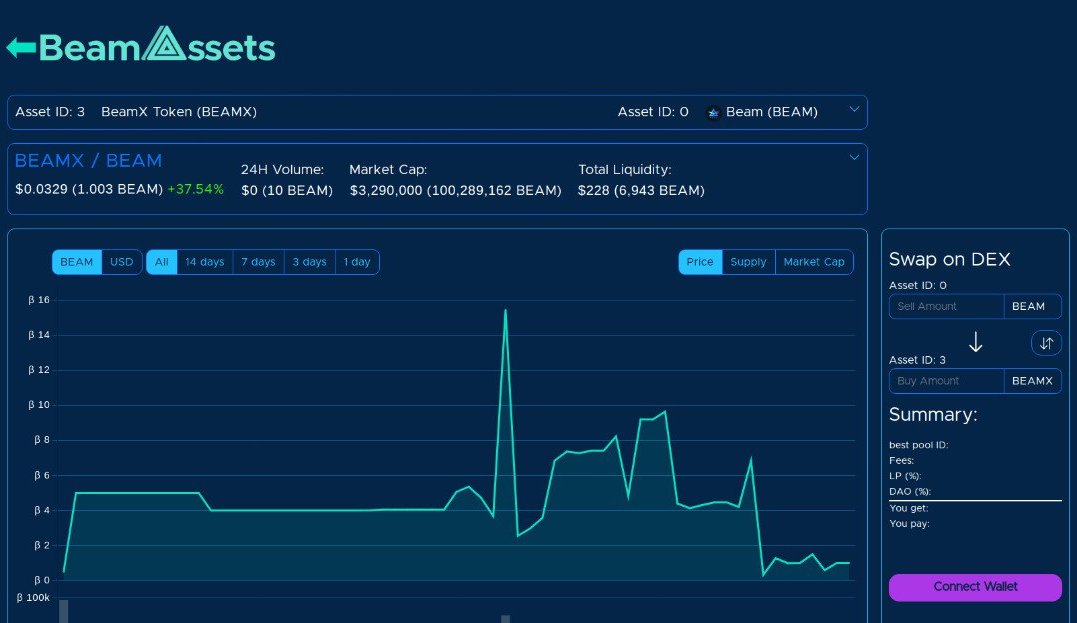Click the BEAM unit label in sell field
Image resolution: width=1077 pixels, height=623 pixels.
tap(1032, 306)
